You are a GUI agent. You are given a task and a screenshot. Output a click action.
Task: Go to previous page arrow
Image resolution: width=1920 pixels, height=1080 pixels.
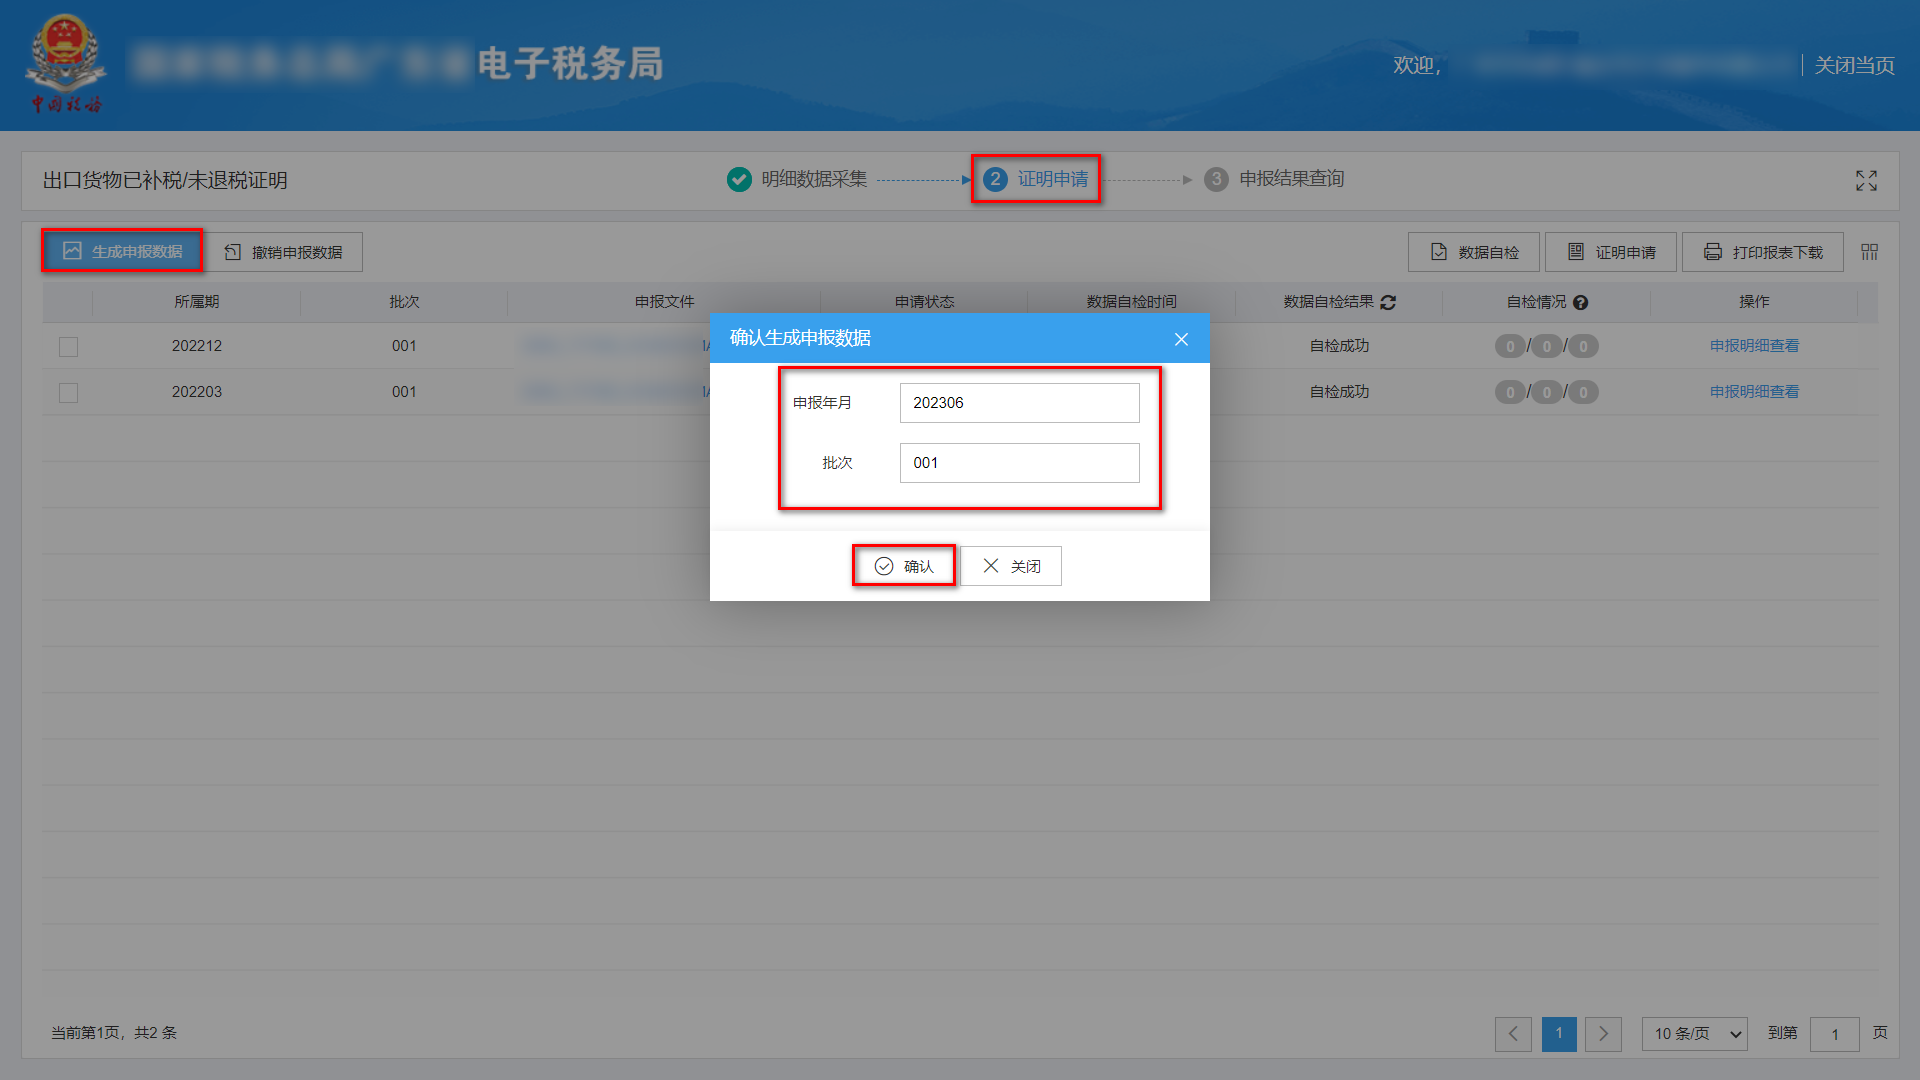(1513, 1033)
